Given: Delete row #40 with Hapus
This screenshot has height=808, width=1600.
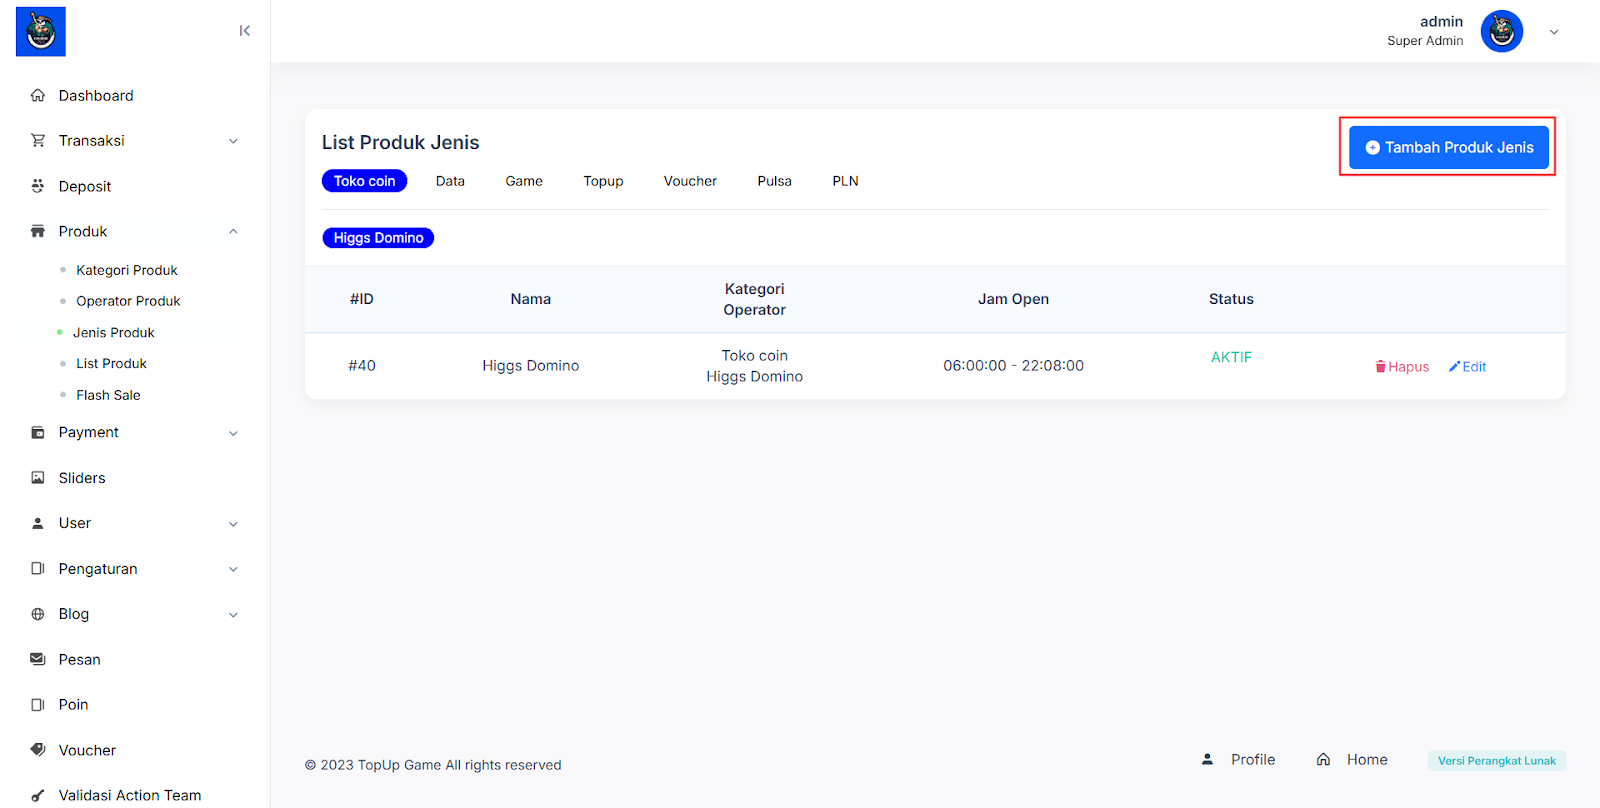Looking at the screenshot, I should coord(1402,367).
